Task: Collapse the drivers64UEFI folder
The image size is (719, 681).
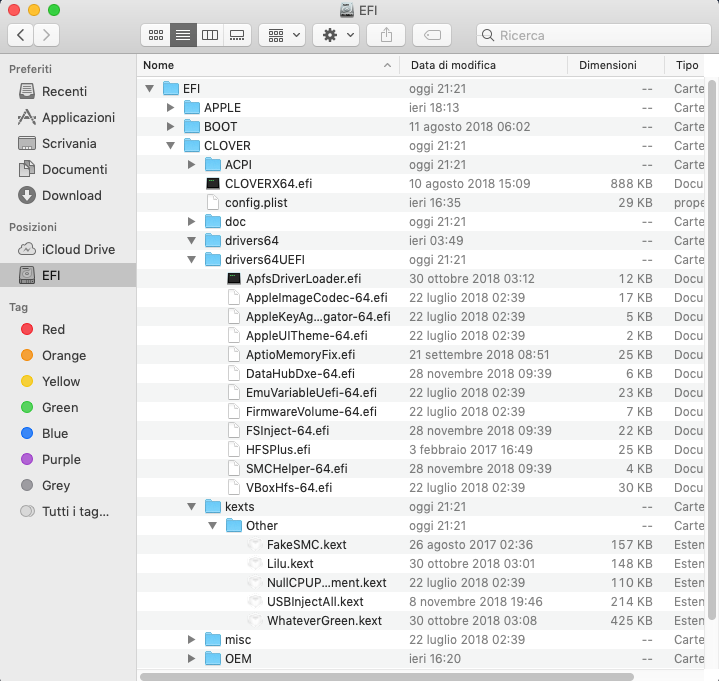Action: [192, 260]
